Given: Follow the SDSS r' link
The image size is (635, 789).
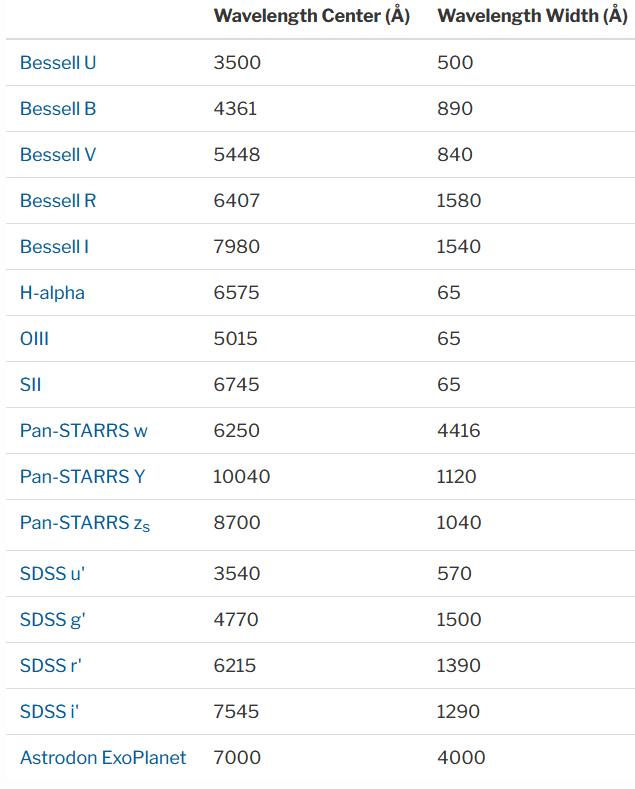Looking at the screenshot, I should pos(49,666).
